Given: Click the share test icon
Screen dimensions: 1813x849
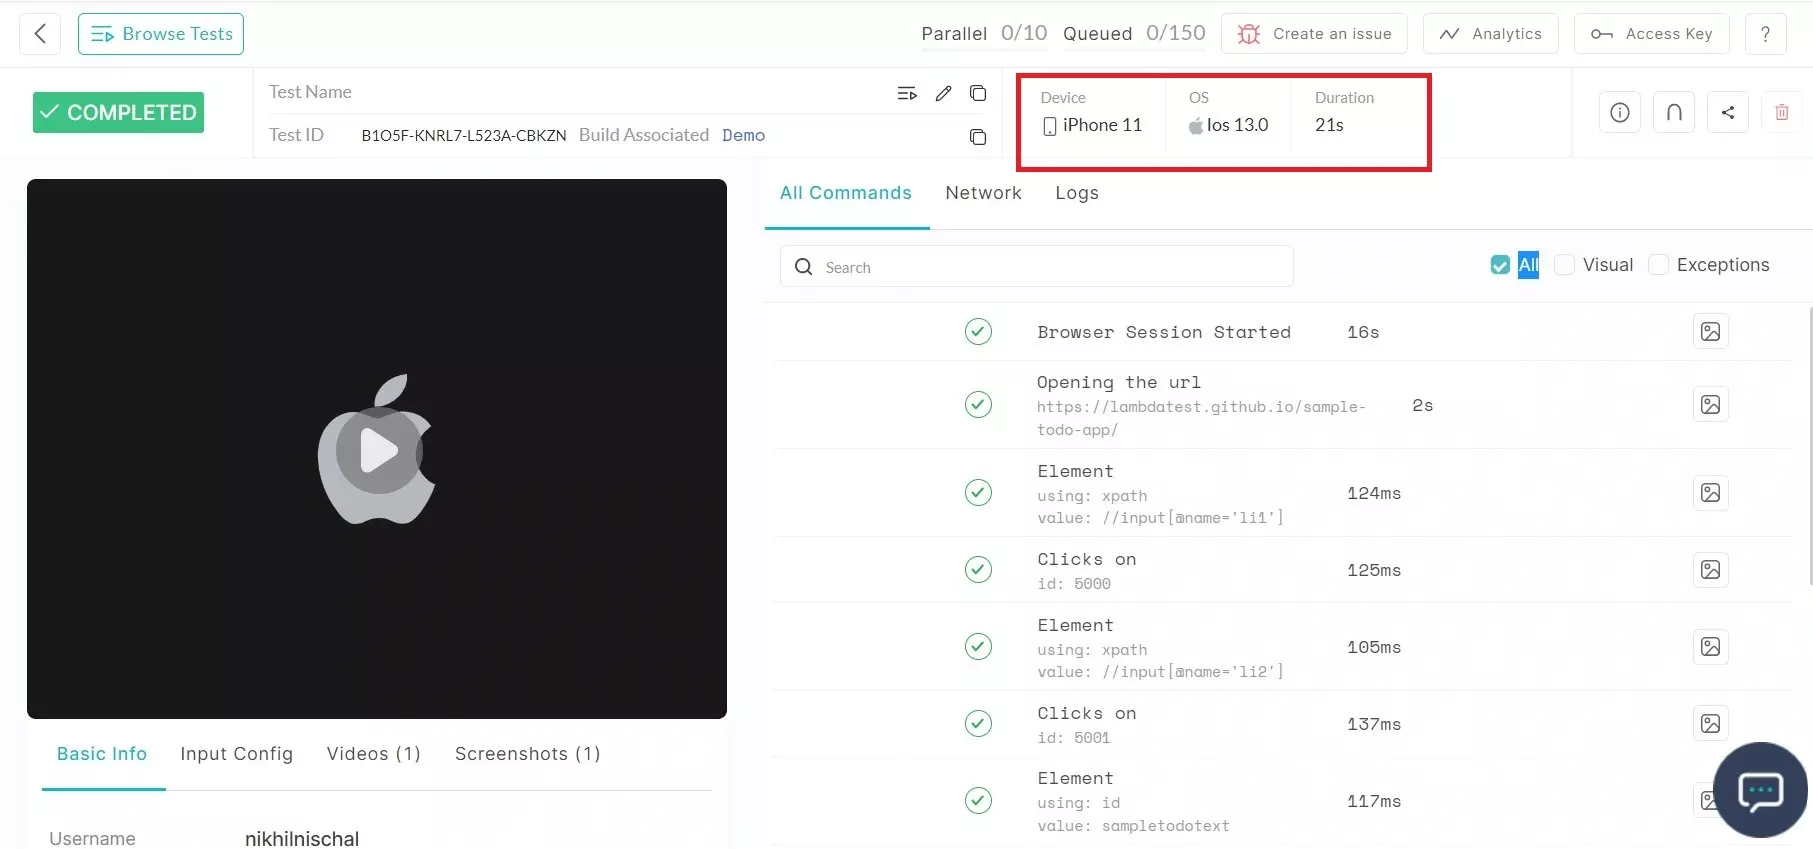Looking at the screenshot, I should point(1728,112).
